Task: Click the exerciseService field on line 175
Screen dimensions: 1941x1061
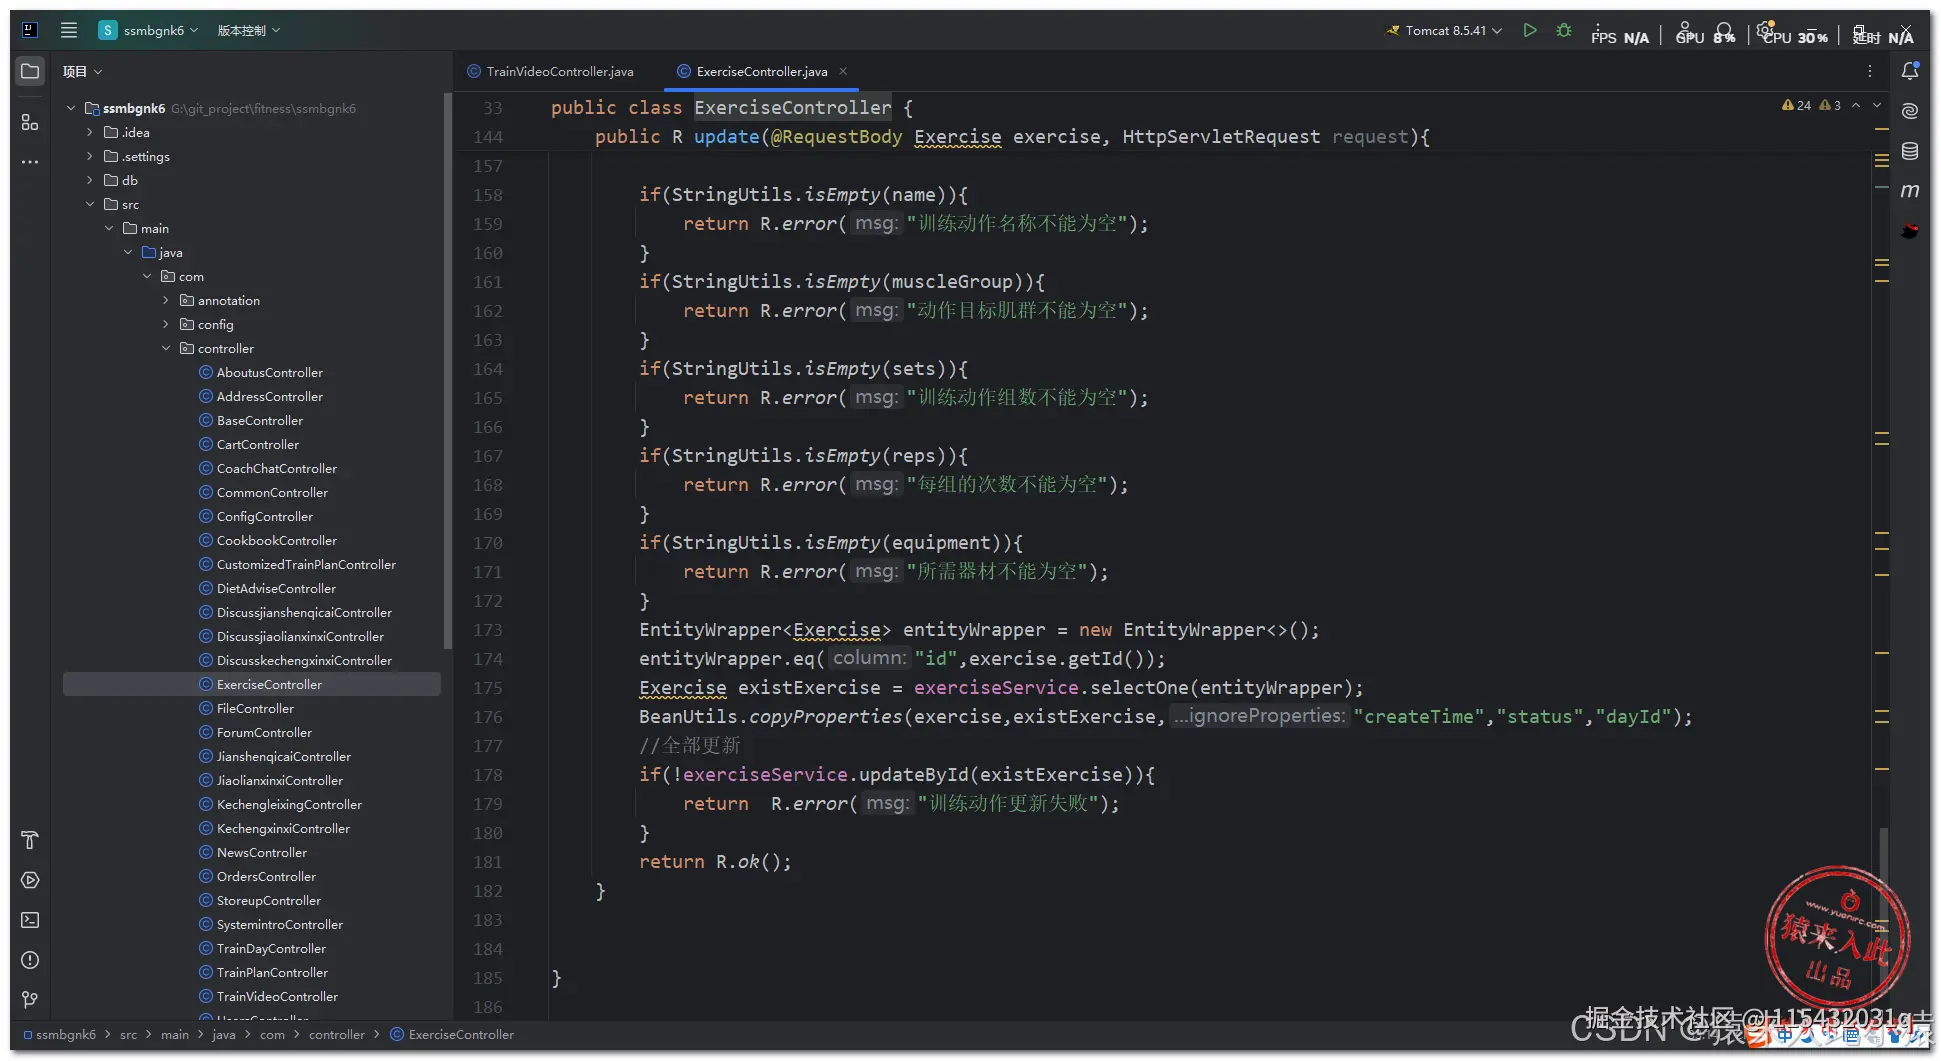Action: coord(996,688)
